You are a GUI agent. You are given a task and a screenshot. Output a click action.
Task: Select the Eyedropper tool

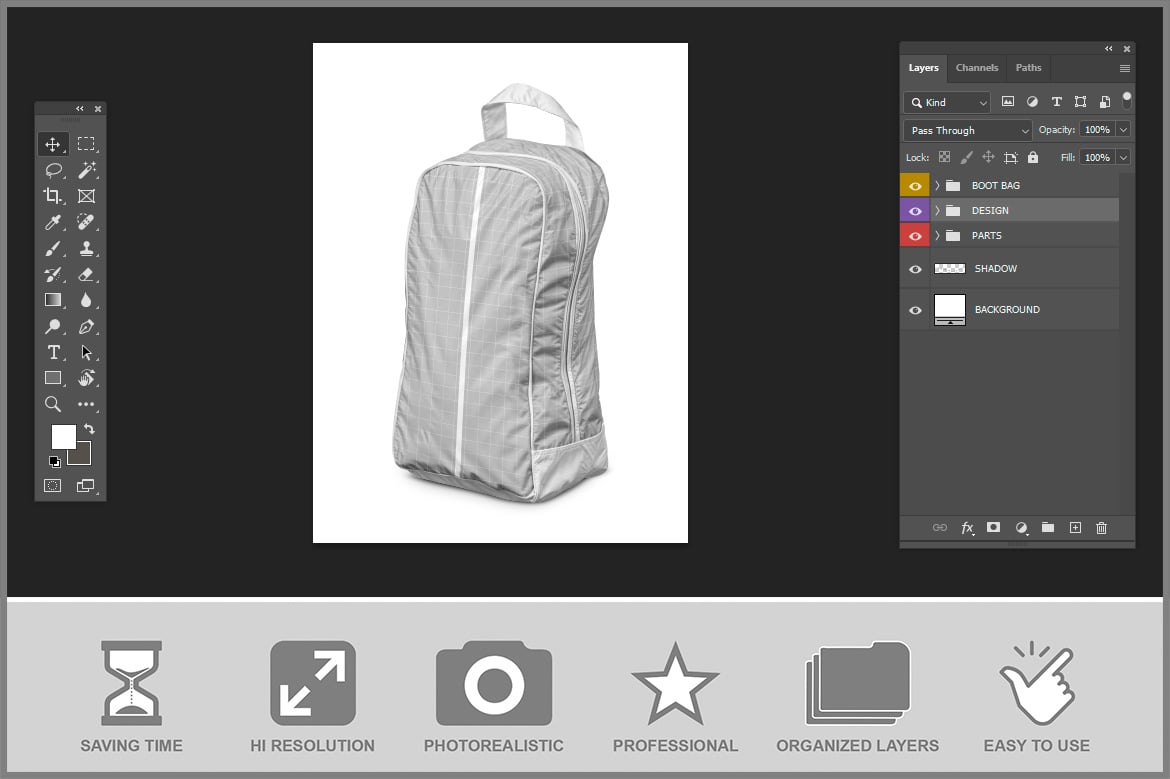tap(52, 222)
